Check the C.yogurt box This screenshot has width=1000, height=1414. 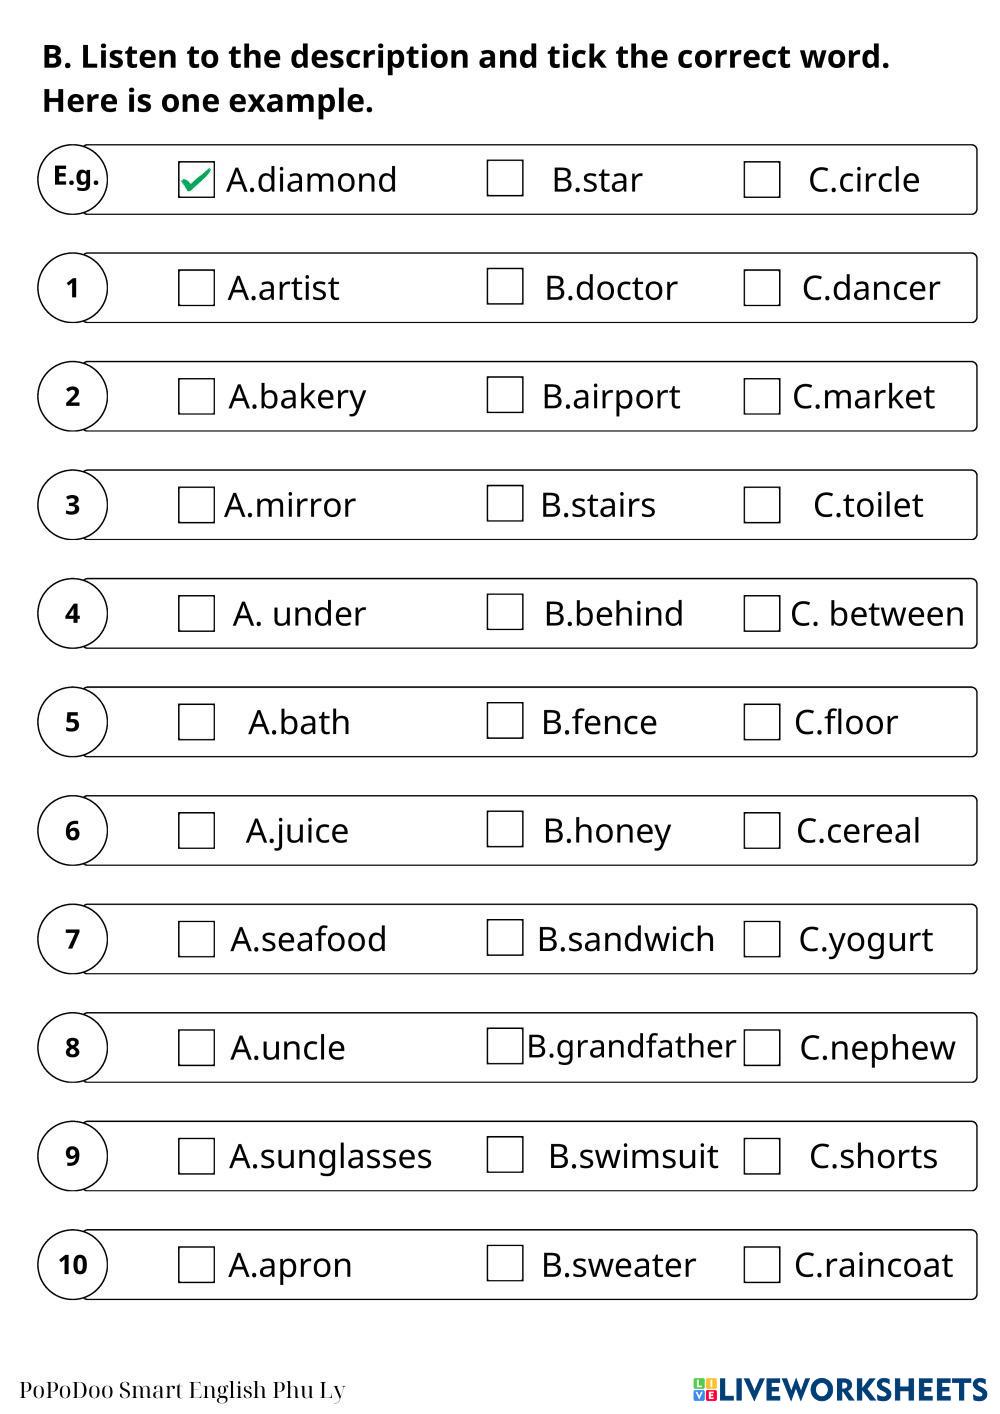[x=762, y=939]
